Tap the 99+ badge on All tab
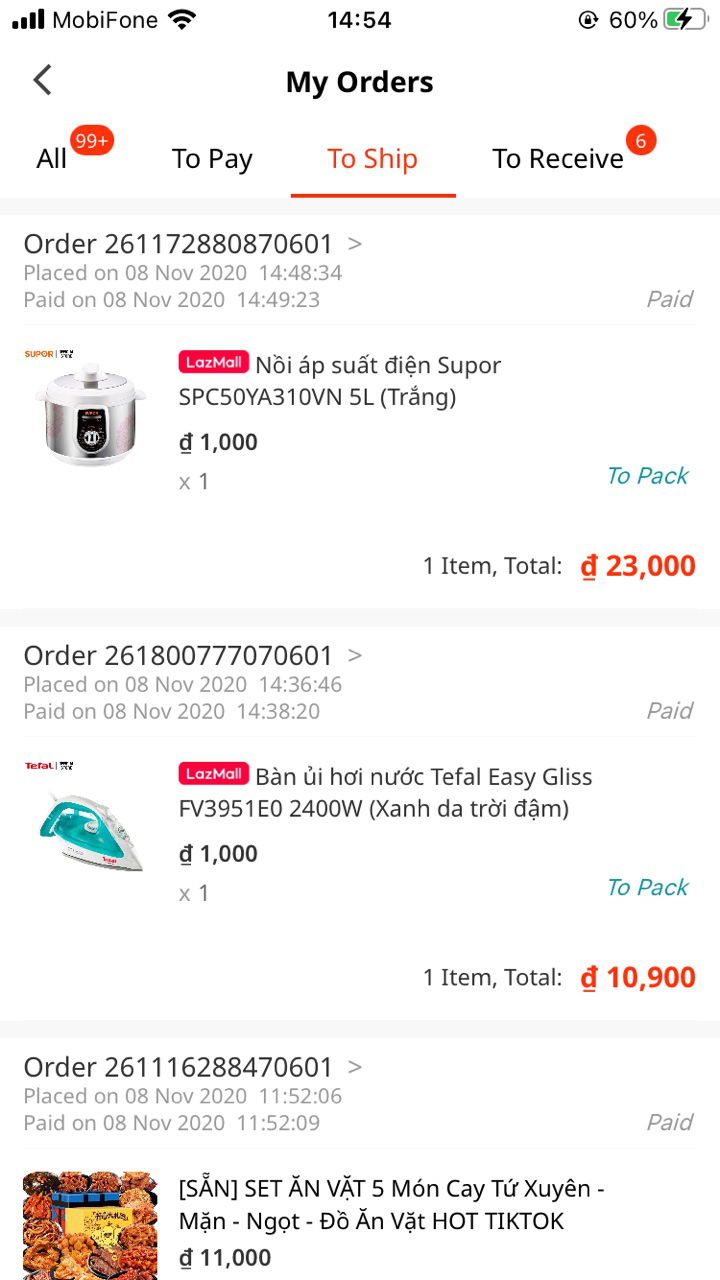Screen dimensions: 720x1280 [91, 141]
